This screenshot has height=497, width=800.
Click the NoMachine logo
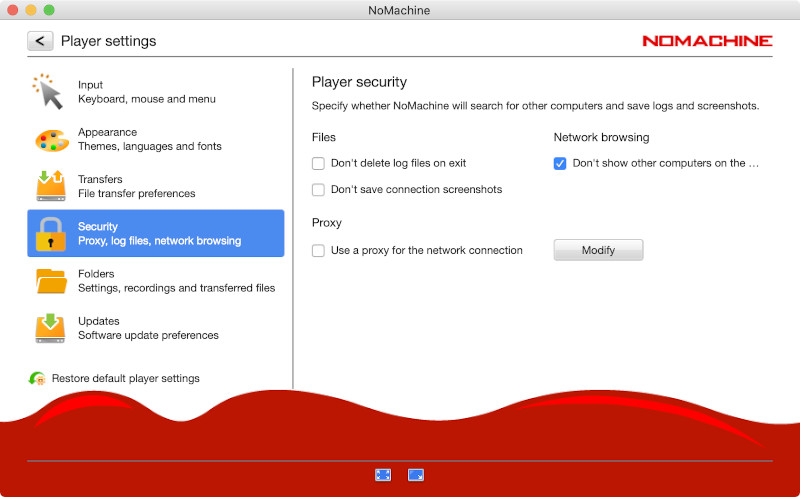coord(707,41)
